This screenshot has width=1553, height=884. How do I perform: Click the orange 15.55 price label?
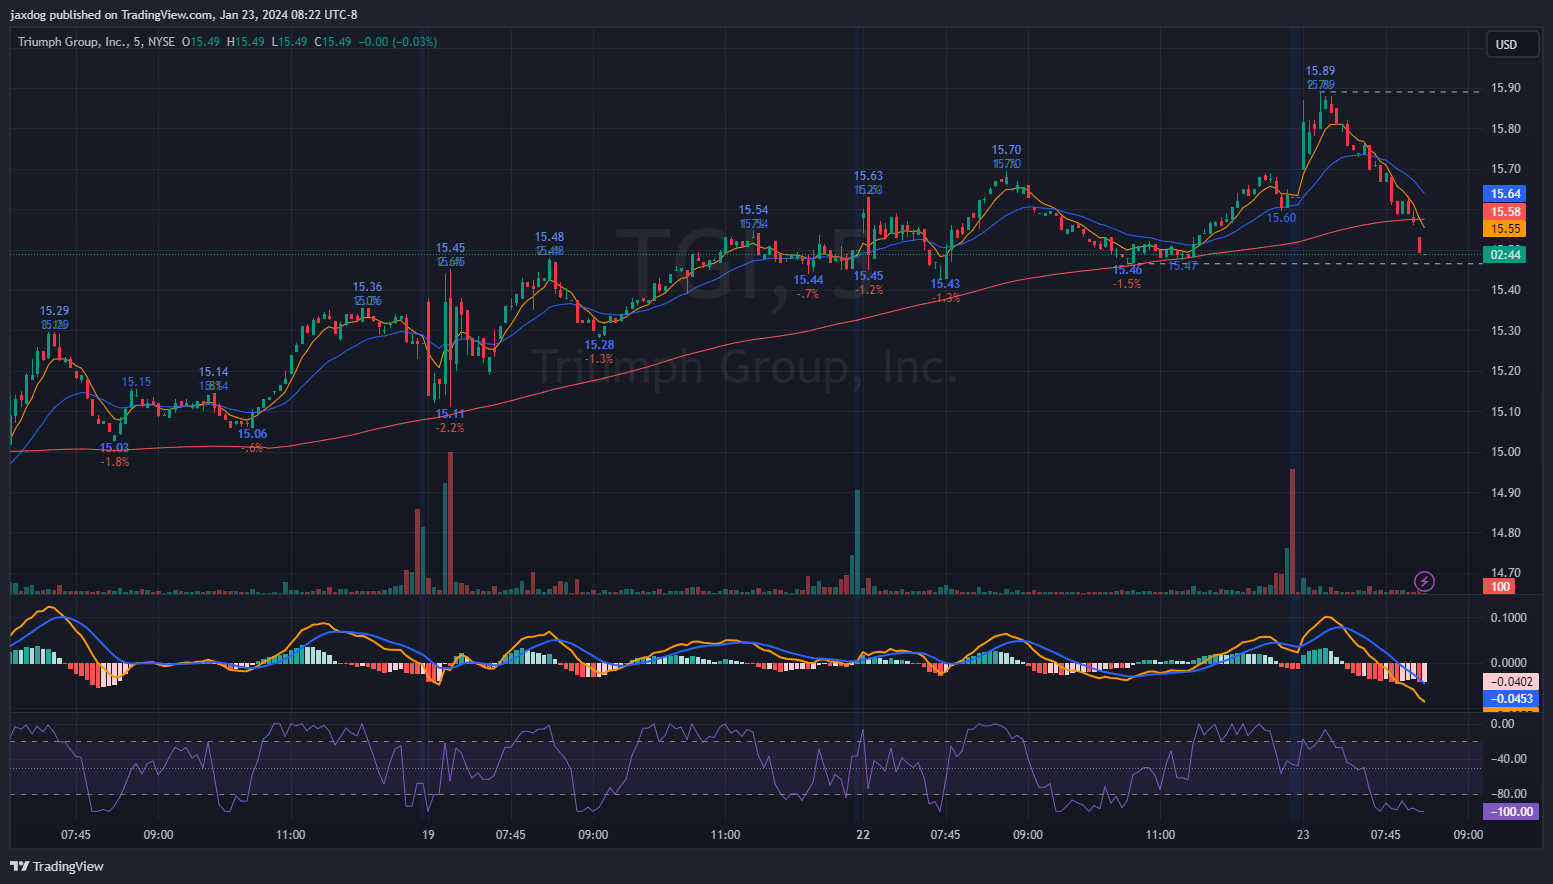[1506, 229]
